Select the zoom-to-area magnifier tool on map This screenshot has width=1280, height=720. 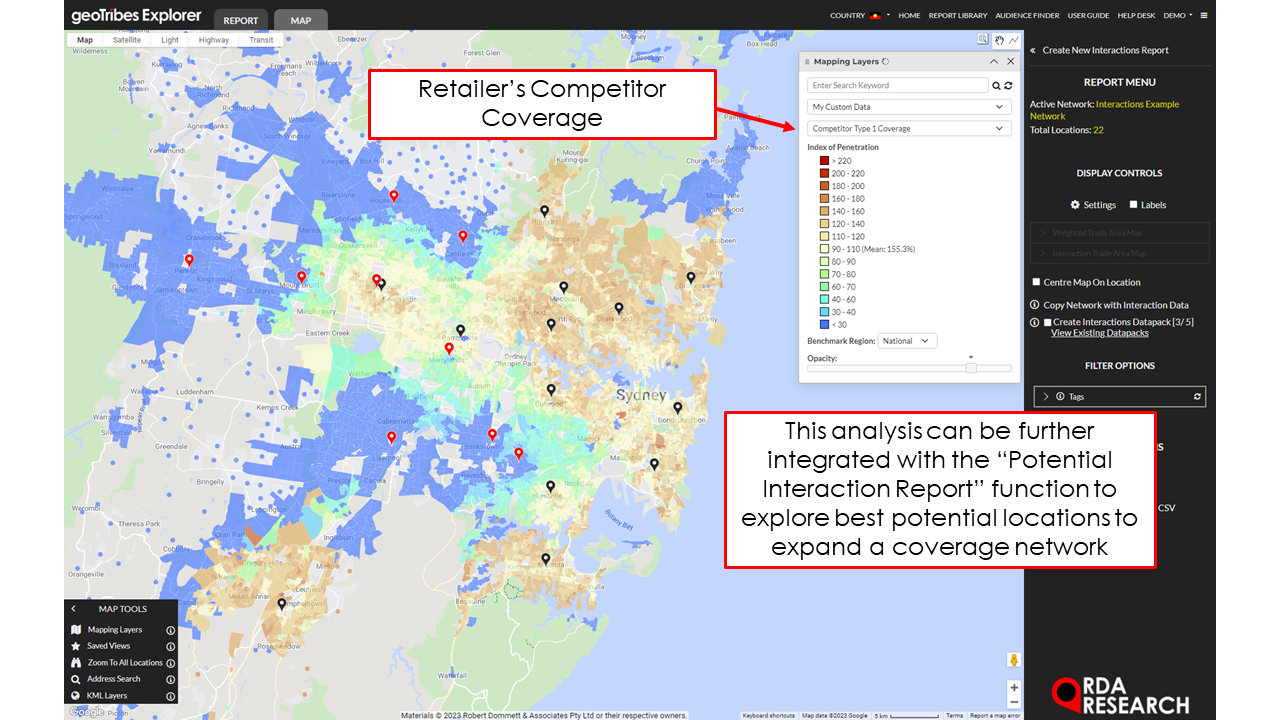(984, 40)
